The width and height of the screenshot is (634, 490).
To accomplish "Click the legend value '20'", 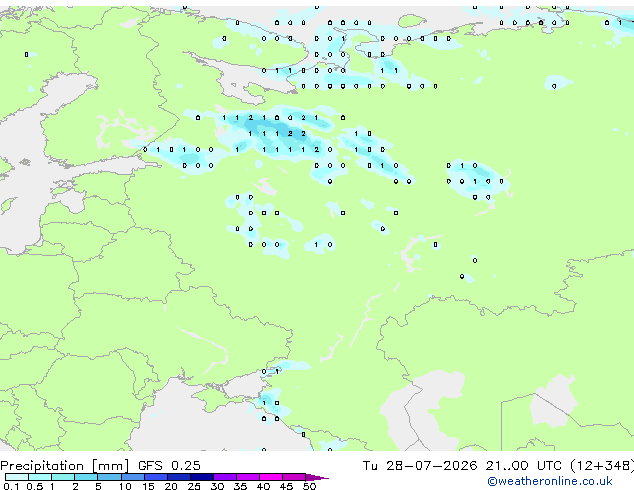I will click(x=171, y=486).
